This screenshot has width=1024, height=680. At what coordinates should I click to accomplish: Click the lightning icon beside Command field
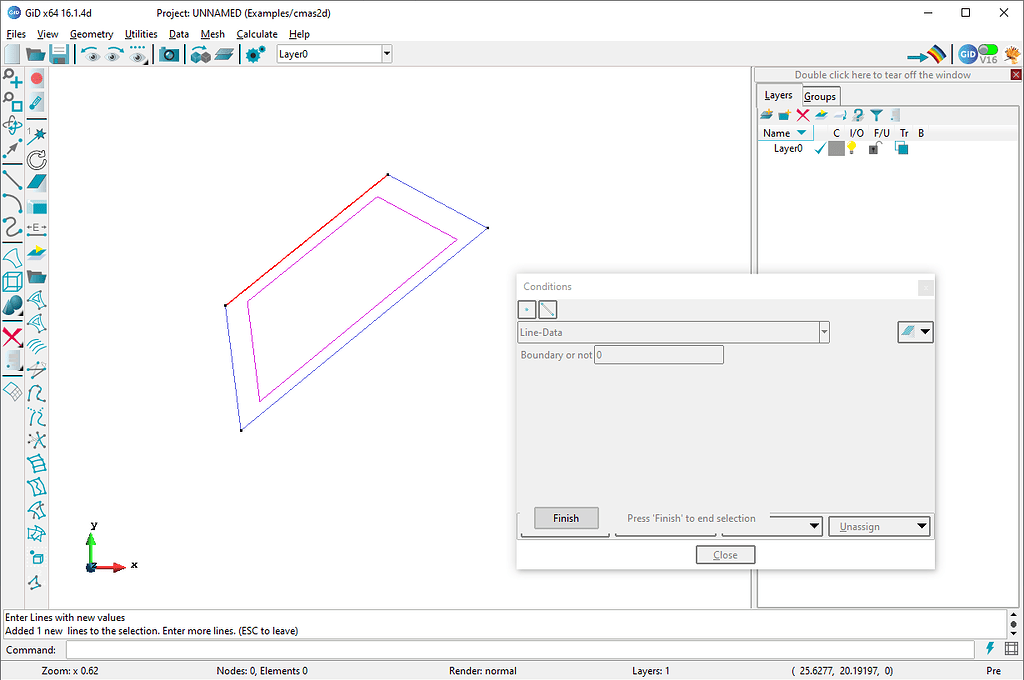pos(990,649)
